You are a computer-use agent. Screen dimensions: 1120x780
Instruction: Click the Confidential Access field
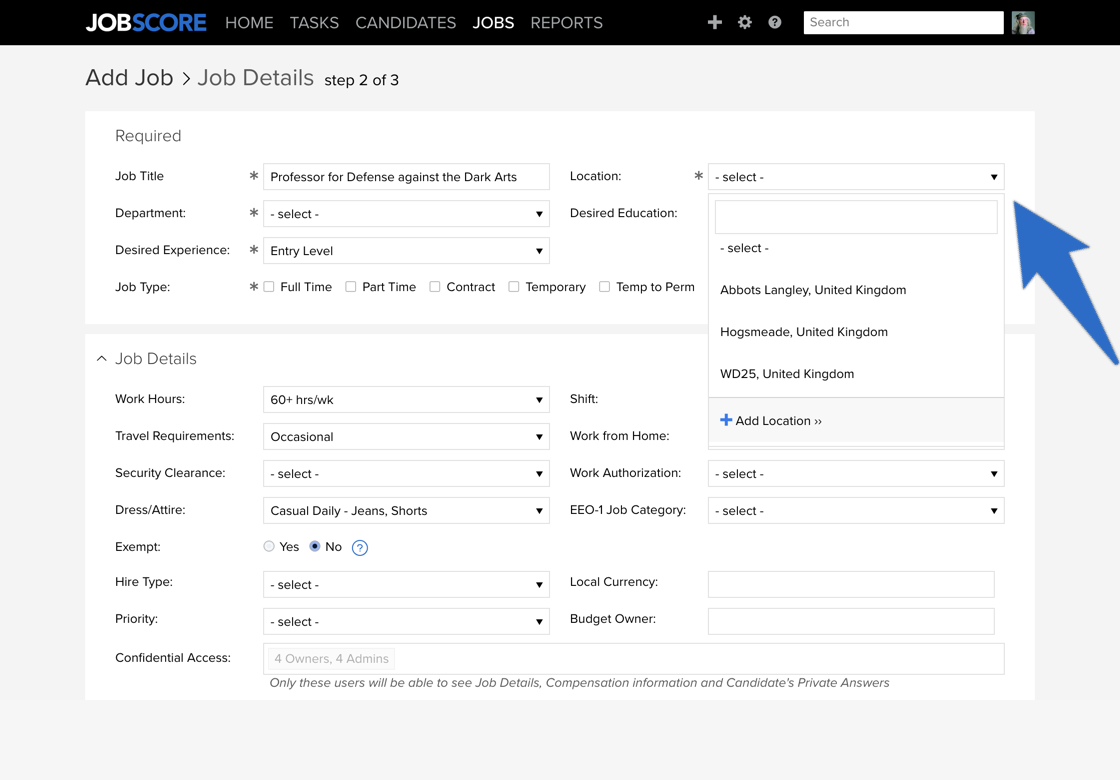[x=634, y=659]
